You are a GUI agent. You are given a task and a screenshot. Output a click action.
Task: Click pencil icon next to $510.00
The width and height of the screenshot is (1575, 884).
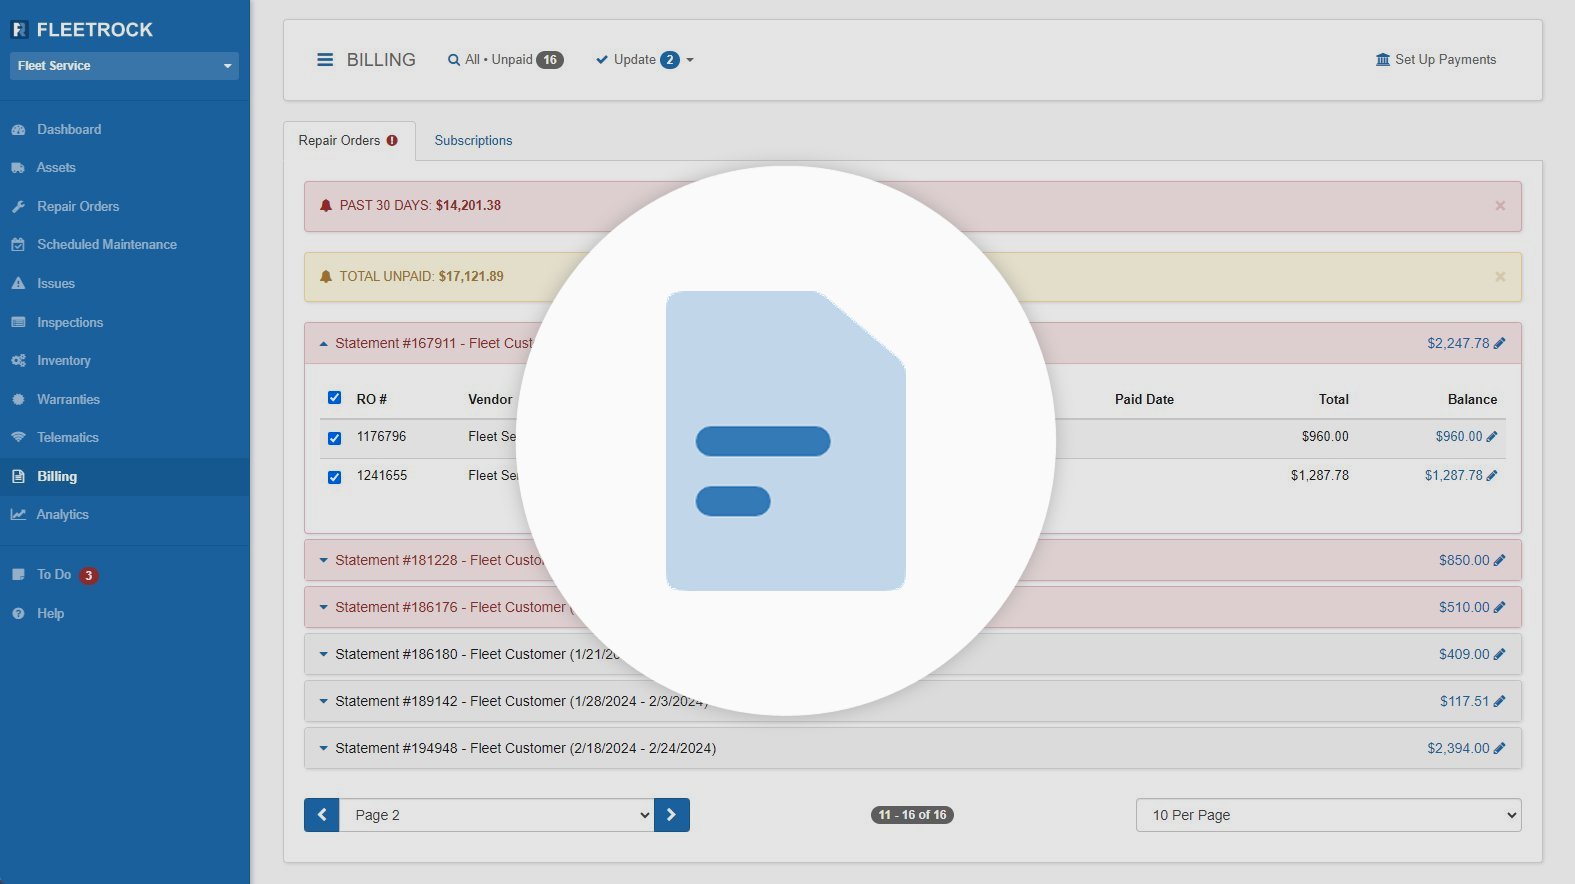1499,608
